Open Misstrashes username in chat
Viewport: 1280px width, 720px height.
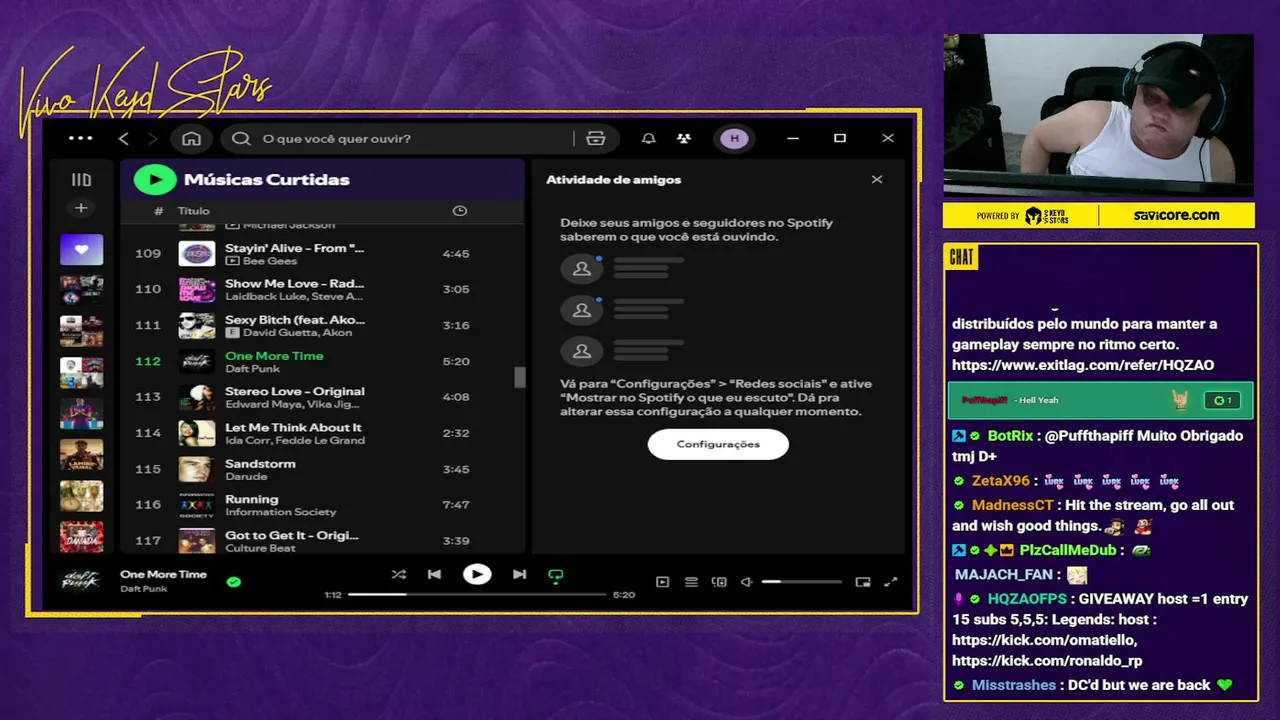pyautogui.click(x=1013, y=685)
